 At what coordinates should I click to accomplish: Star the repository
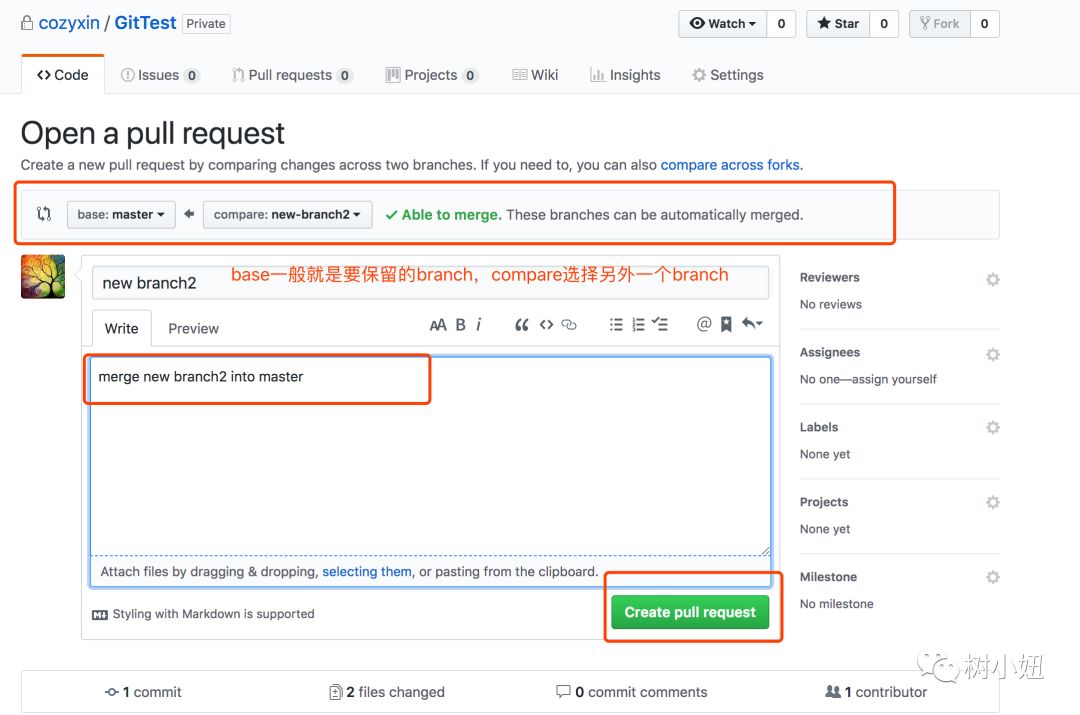(x=838, y=23)
